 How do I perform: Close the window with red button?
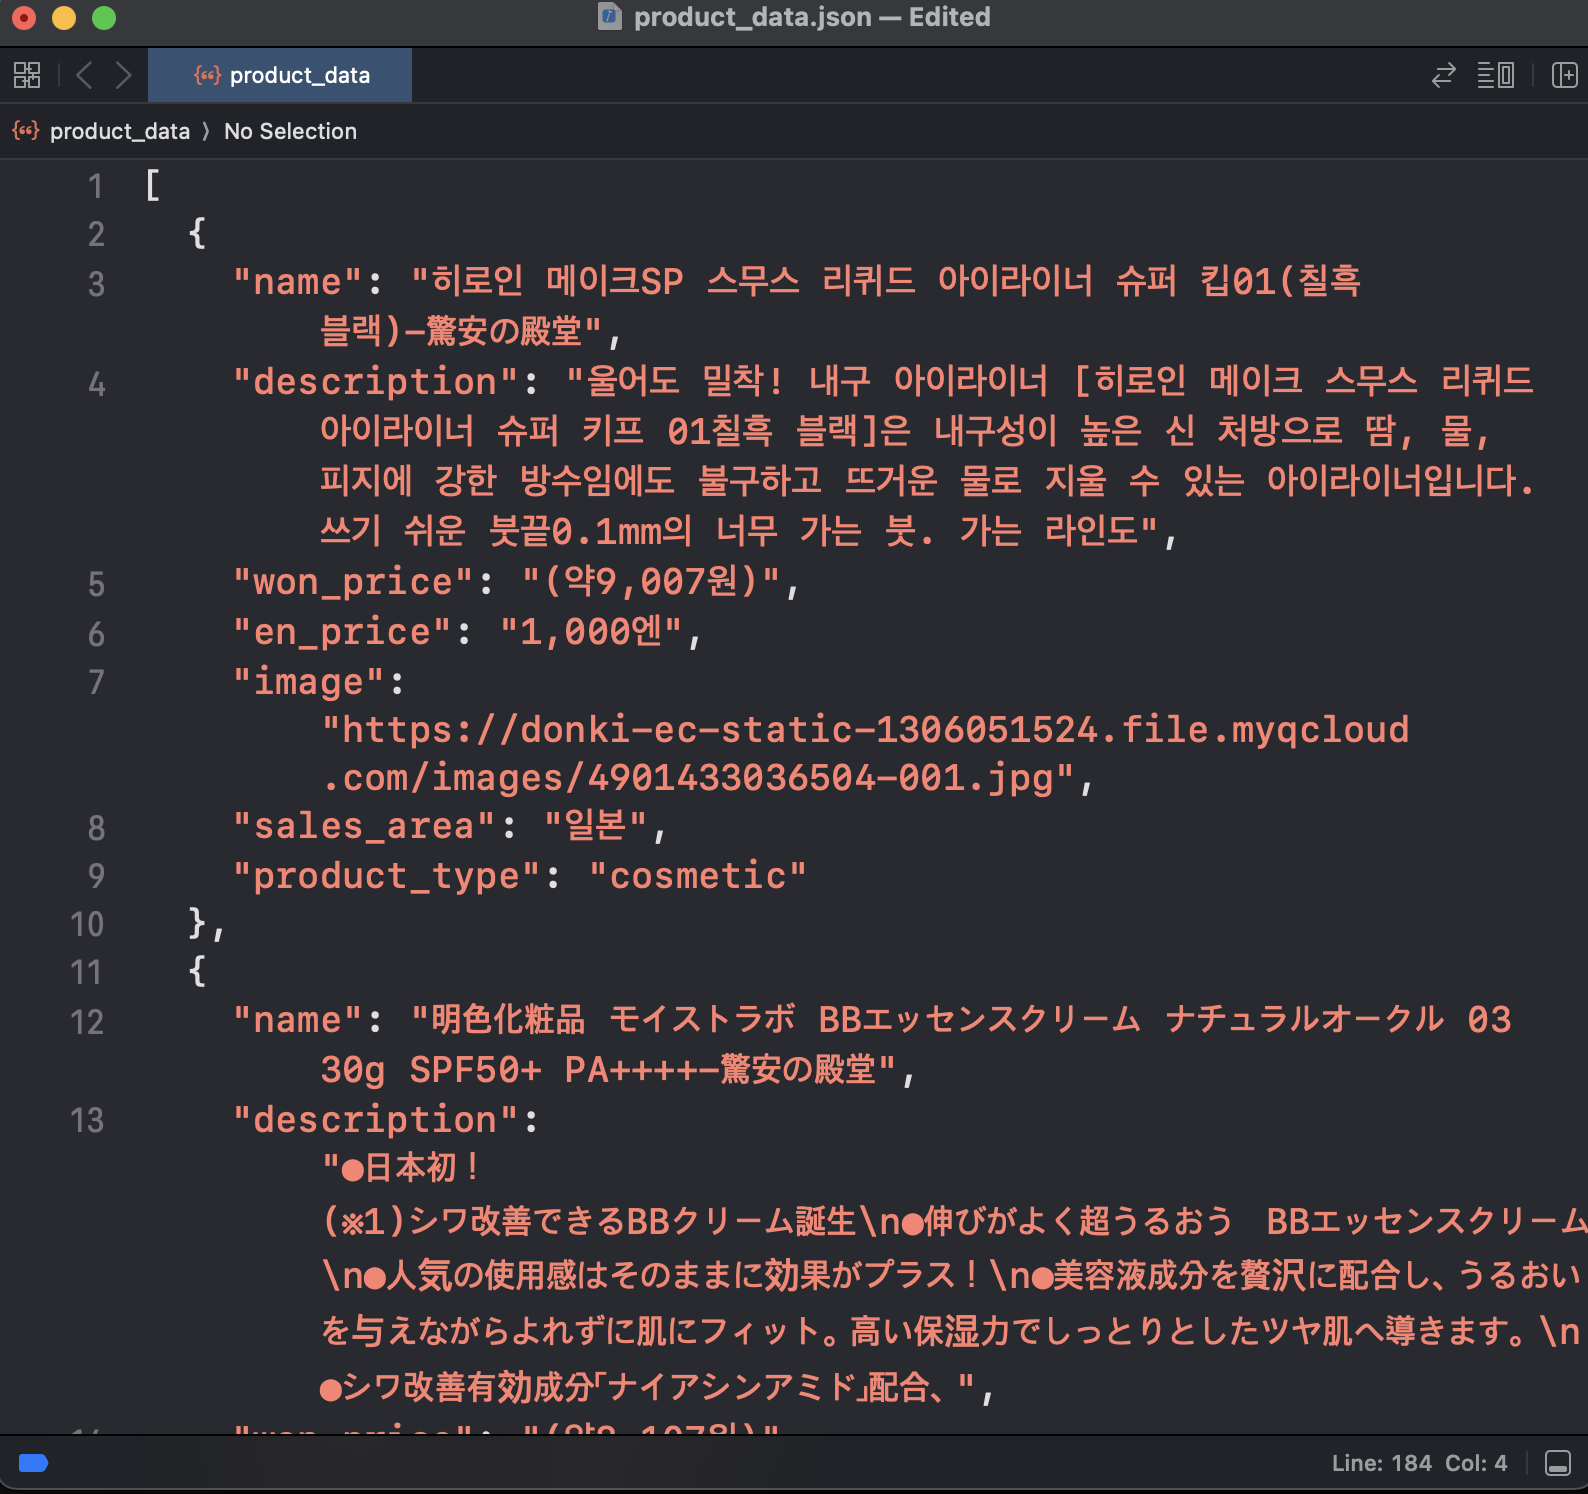pyautogui.click(x=24, y=18)
